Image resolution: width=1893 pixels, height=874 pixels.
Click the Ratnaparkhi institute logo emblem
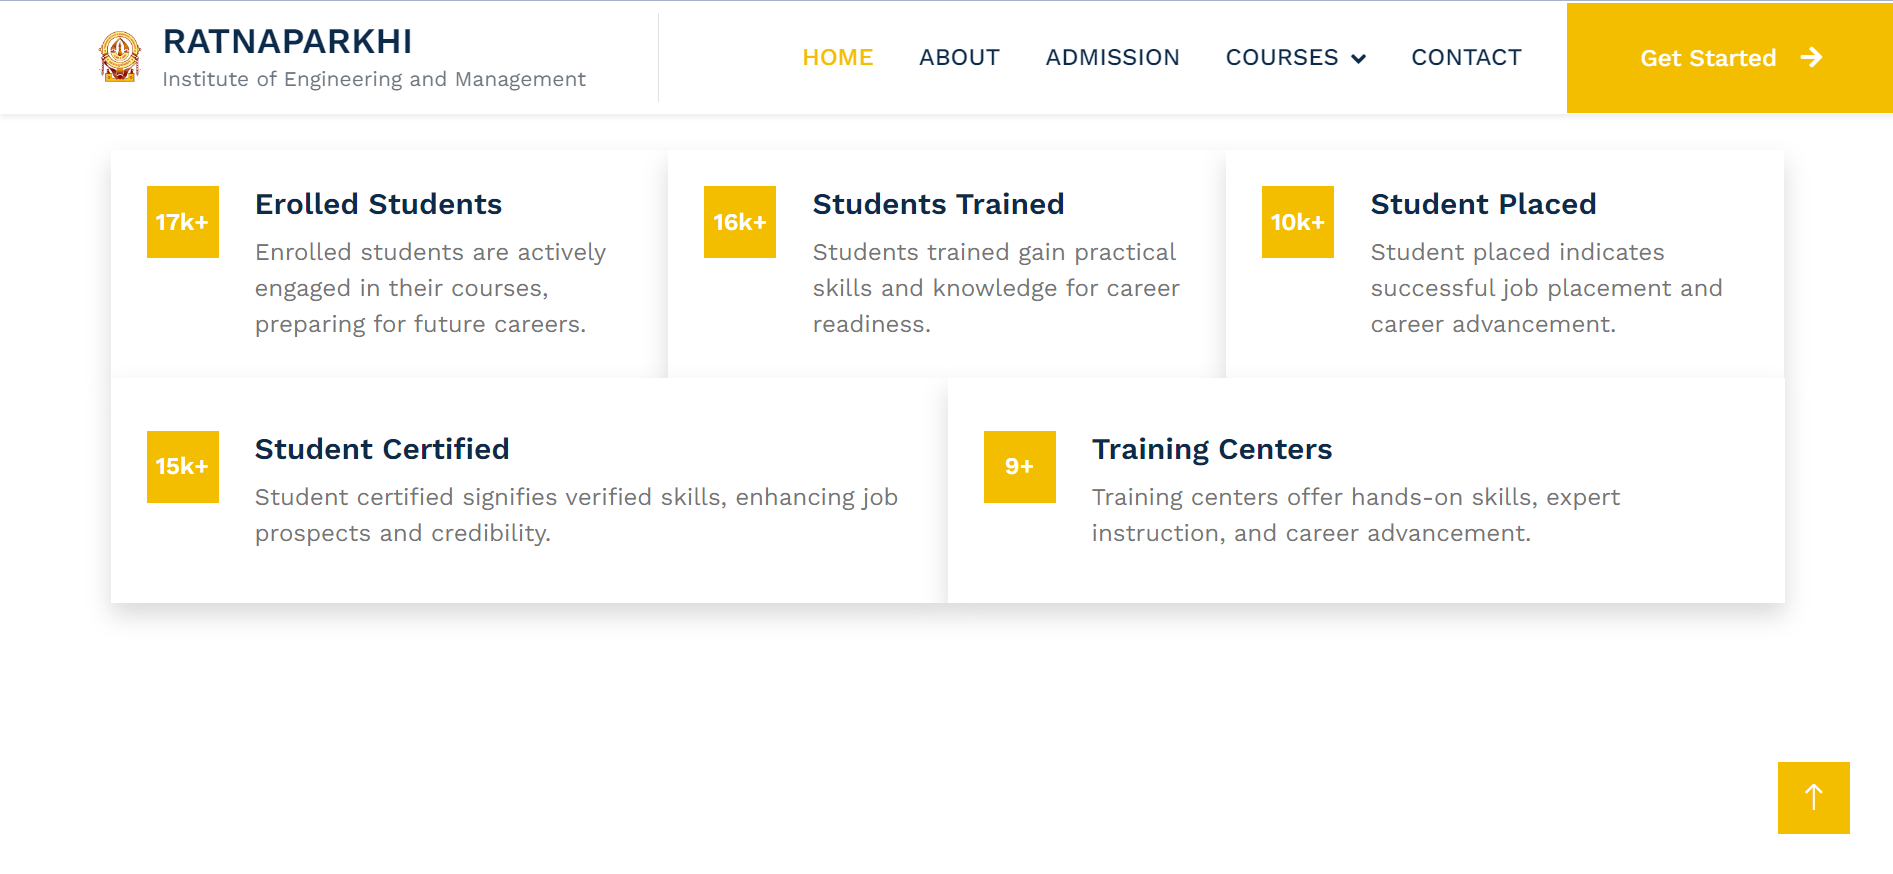(120, 57)
